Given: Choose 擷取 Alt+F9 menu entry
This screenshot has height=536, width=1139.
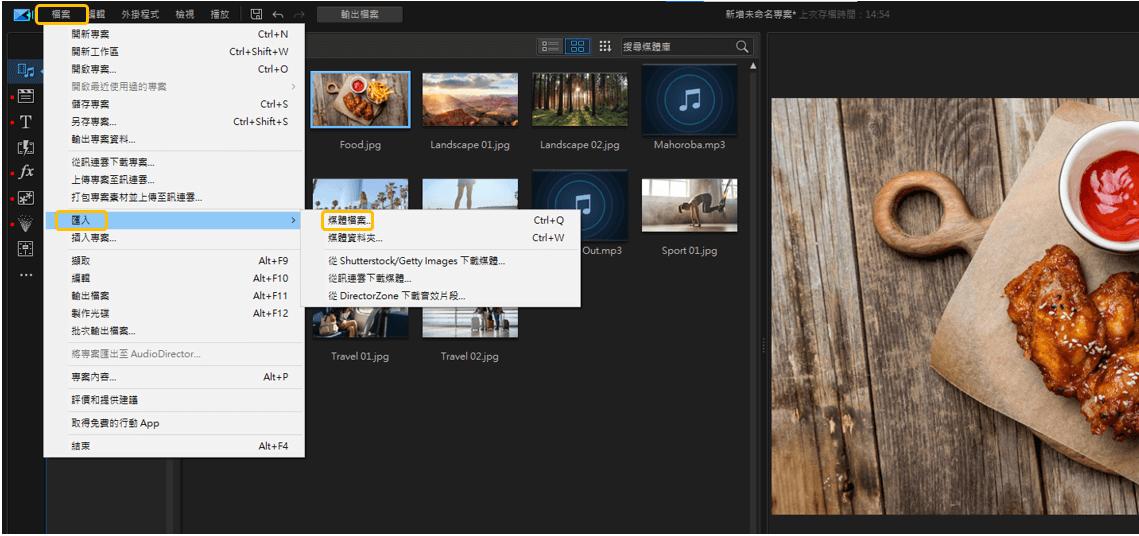Looking at the screenshot, I should click(x=174, y=260).
